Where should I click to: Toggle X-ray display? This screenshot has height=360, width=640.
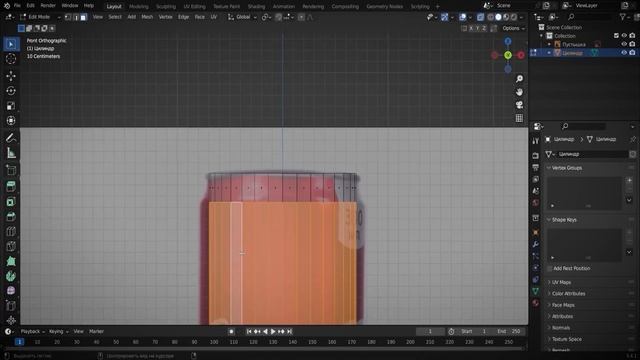coord(480,17)
